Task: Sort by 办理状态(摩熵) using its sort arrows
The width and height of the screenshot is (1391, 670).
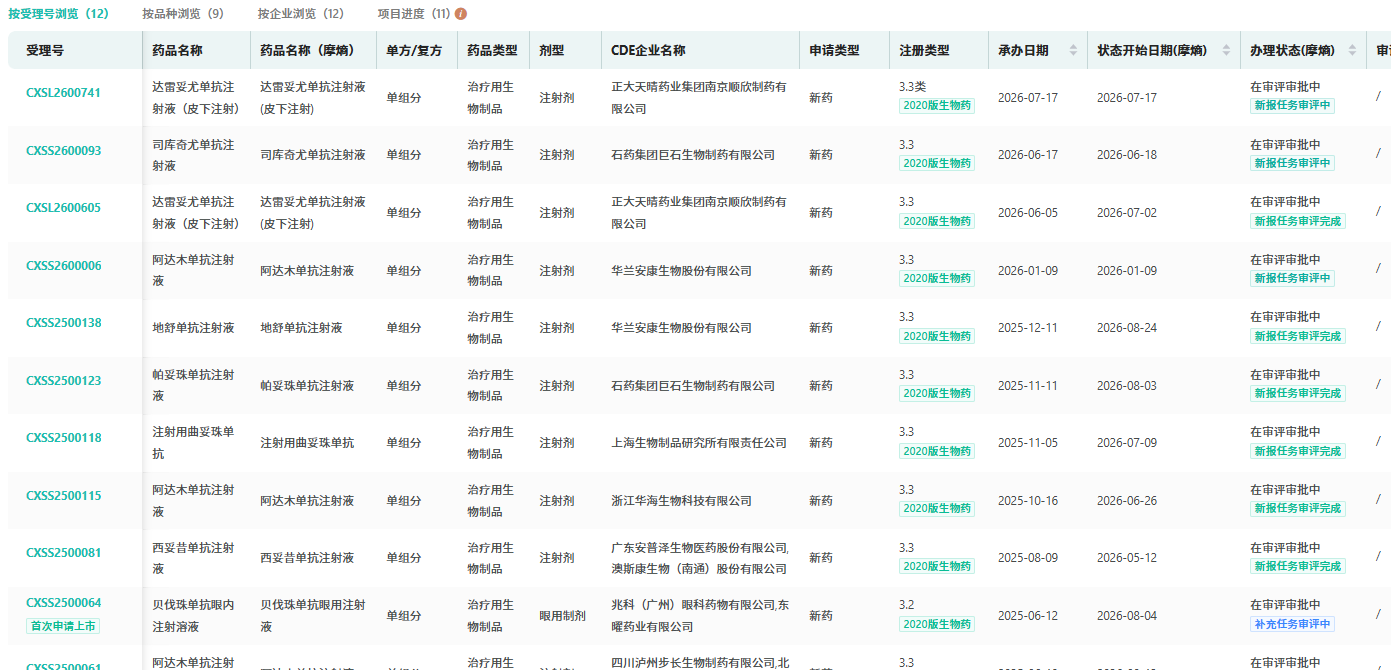Action: [1353, 50]
